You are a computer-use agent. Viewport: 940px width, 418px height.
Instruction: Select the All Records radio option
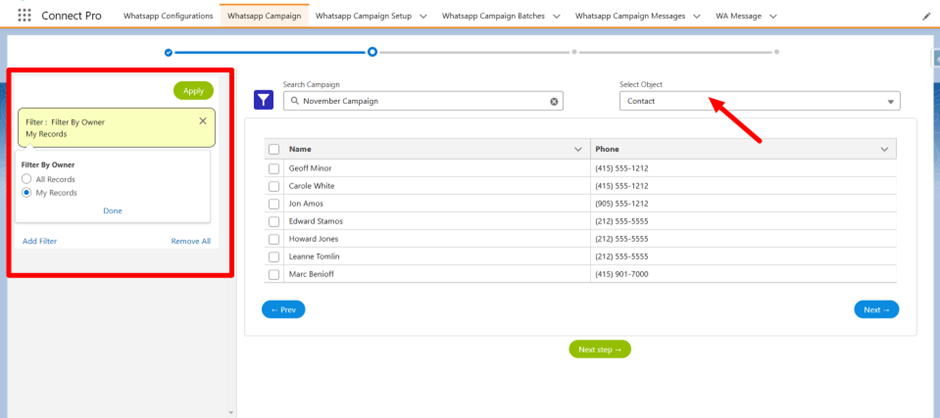tap(26, 179)
